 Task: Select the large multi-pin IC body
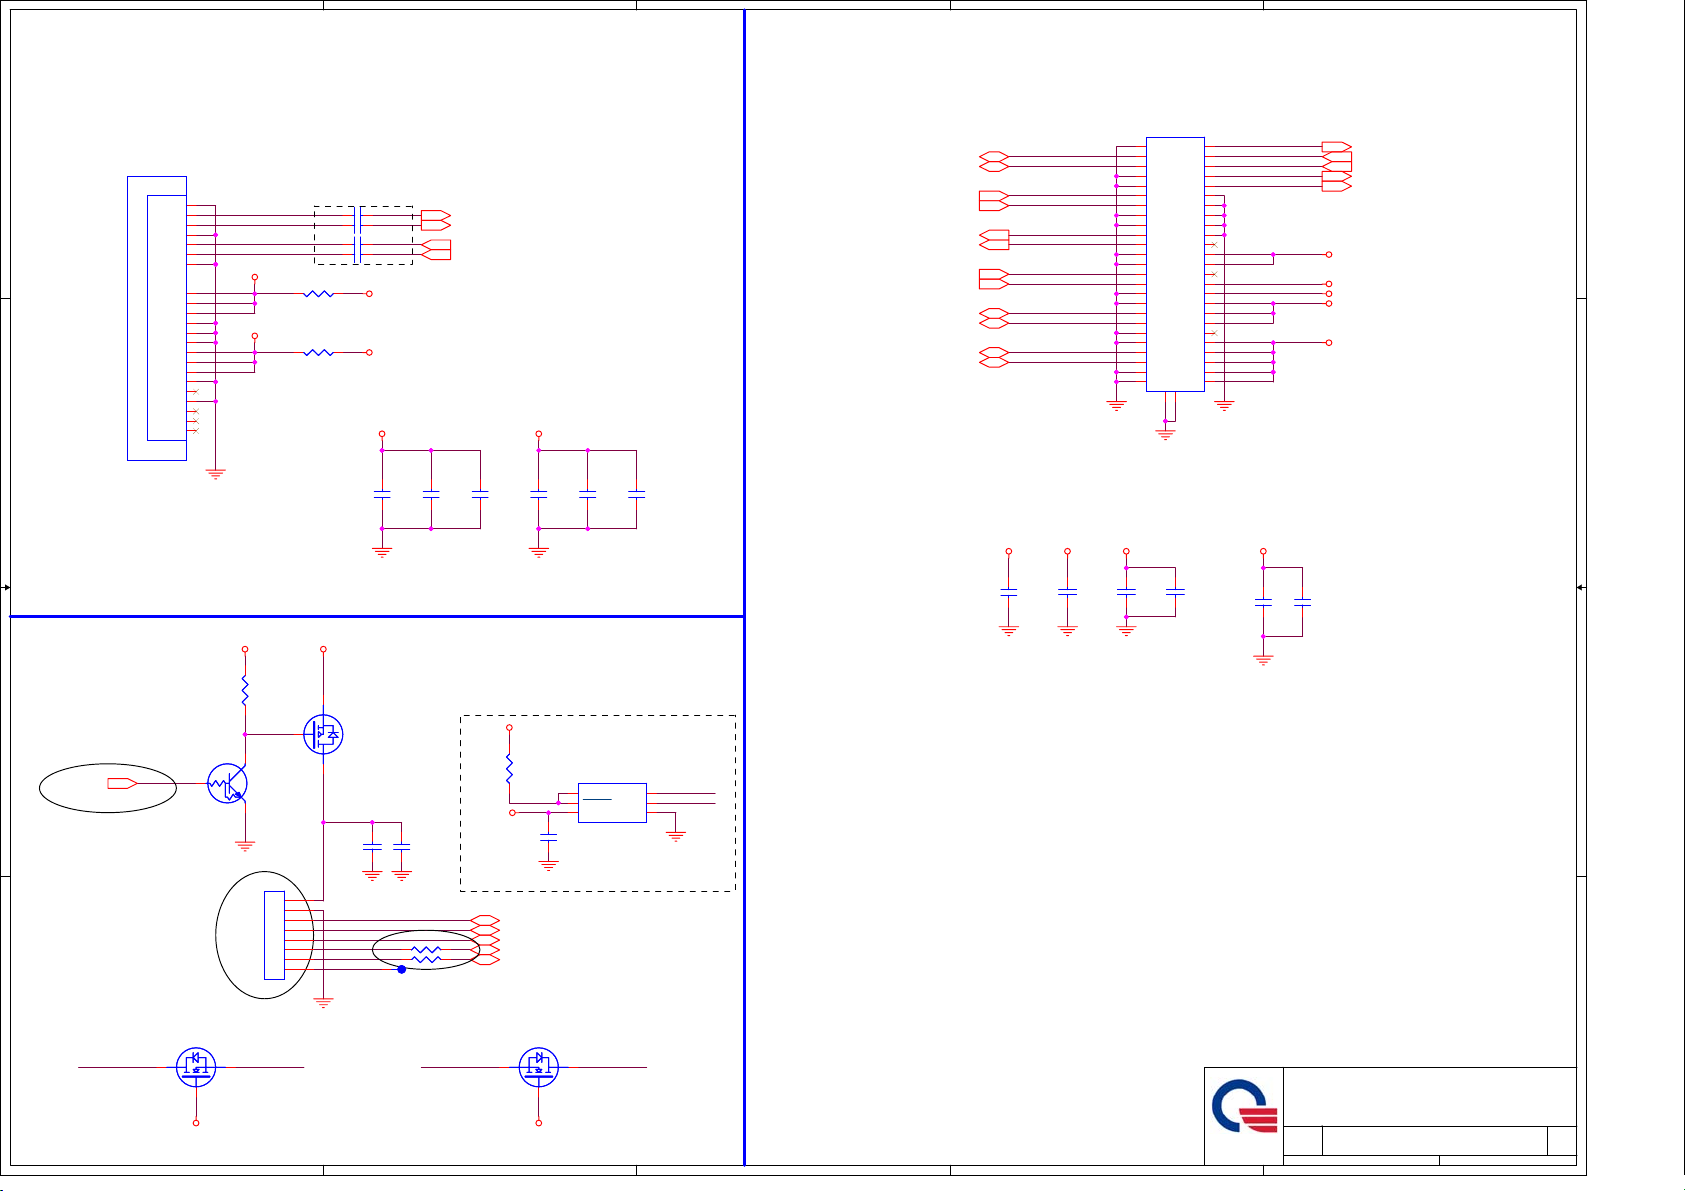[x=1175, y=264]
